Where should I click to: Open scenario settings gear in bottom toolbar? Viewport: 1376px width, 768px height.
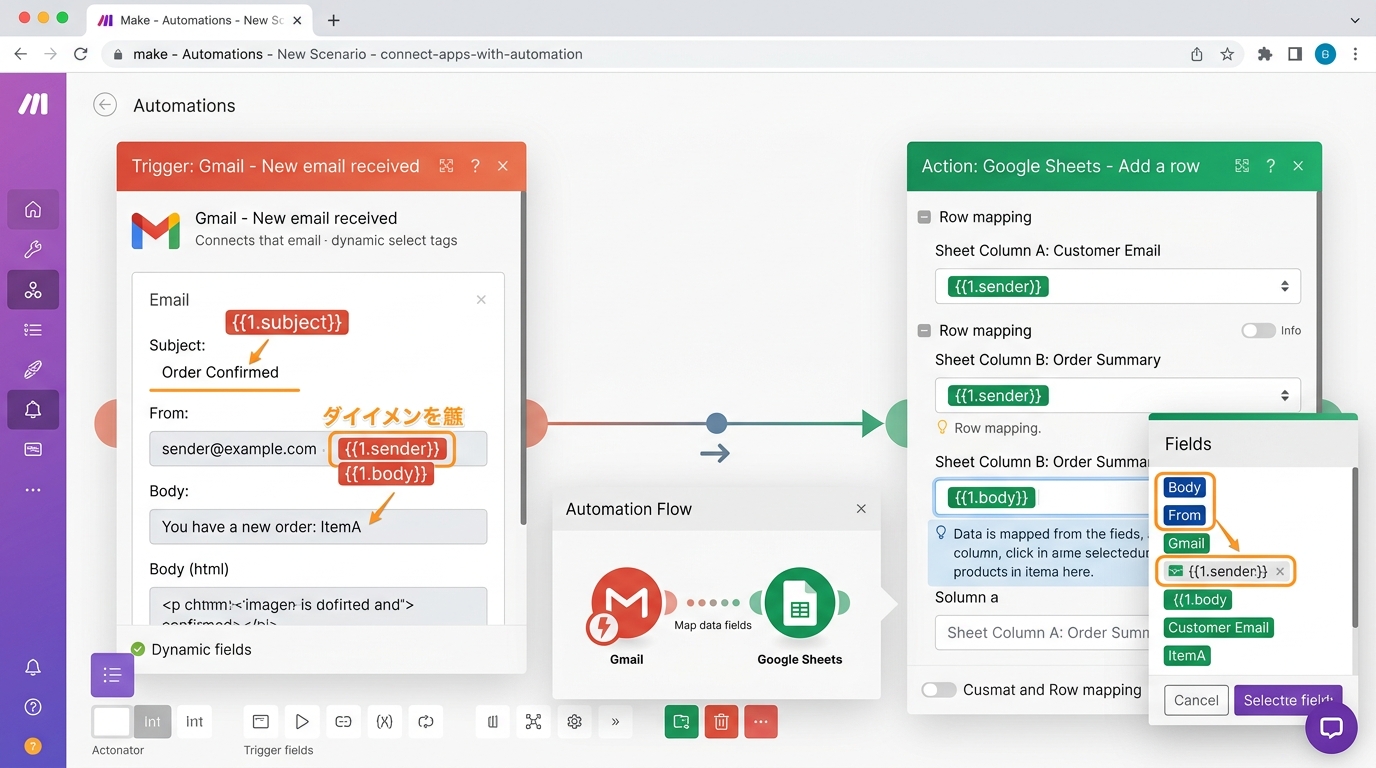(x=574, y=721)
